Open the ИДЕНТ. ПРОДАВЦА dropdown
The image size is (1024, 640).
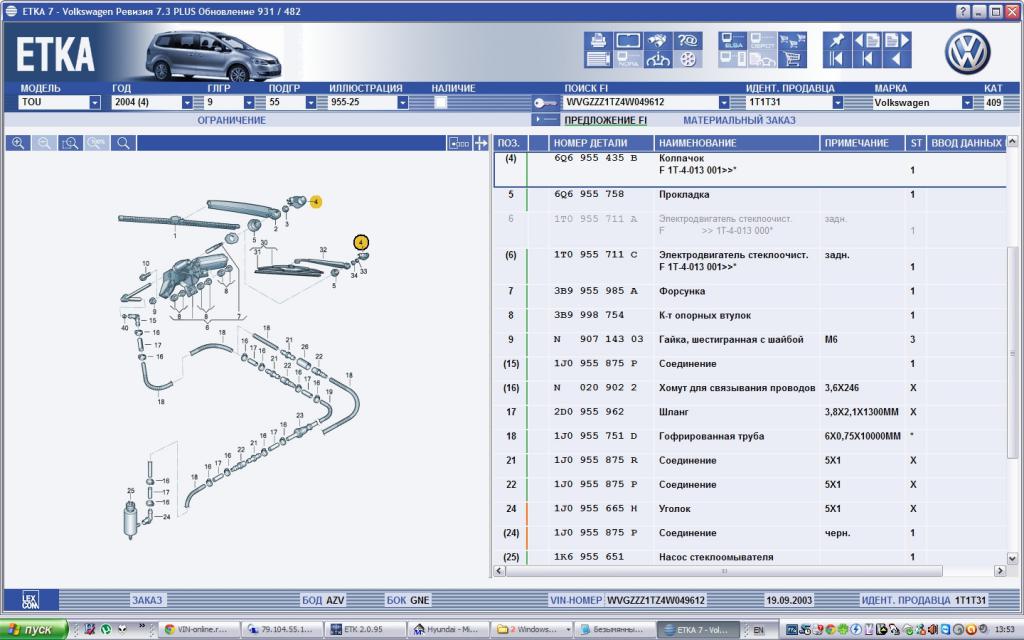837,103
